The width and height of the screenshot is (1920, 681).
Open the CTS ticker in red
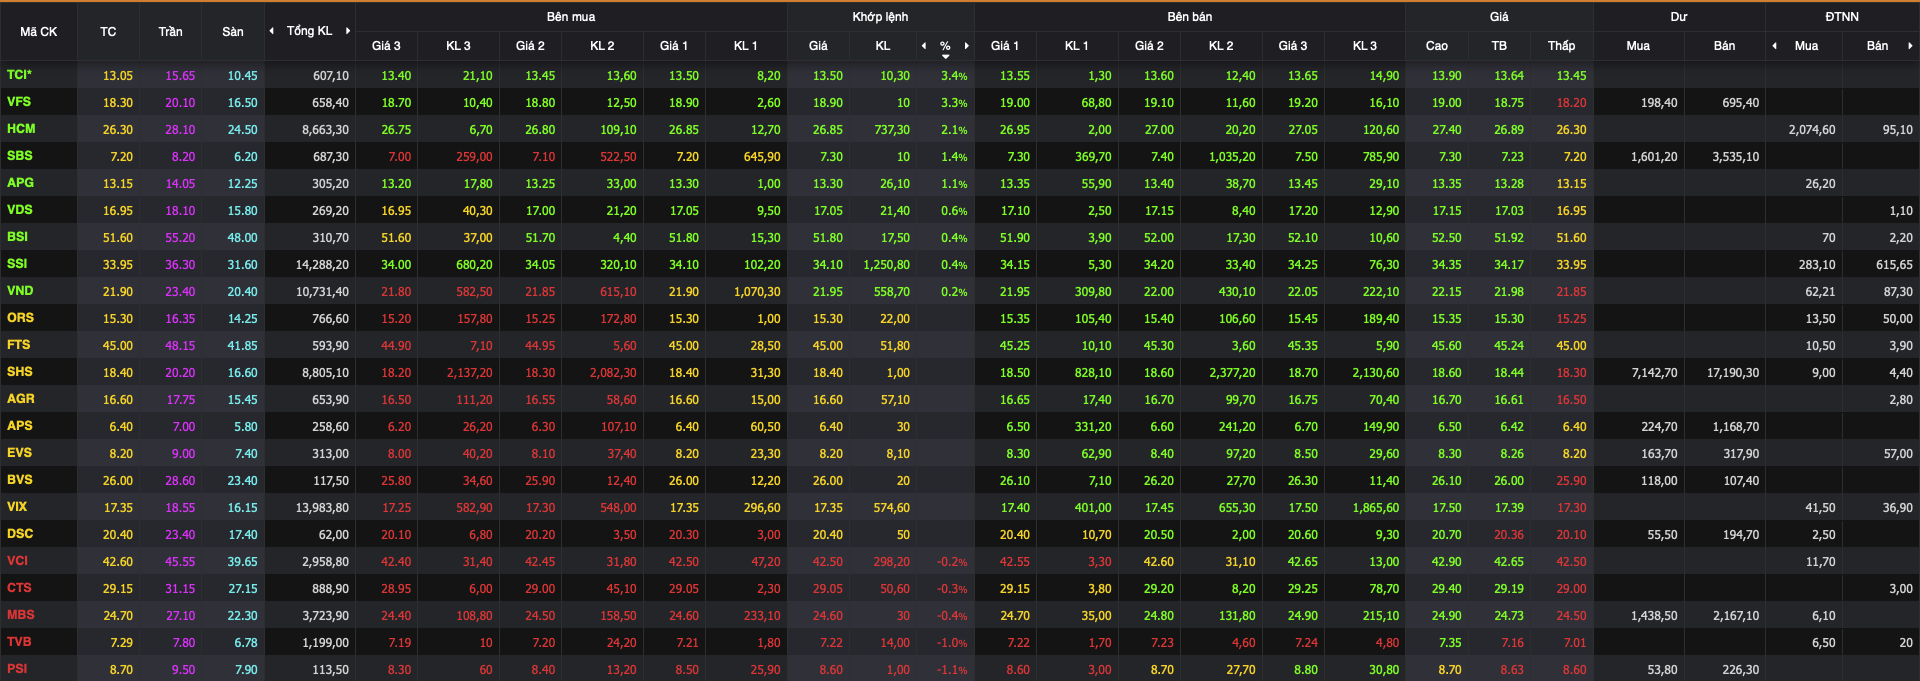pos(19,588)
